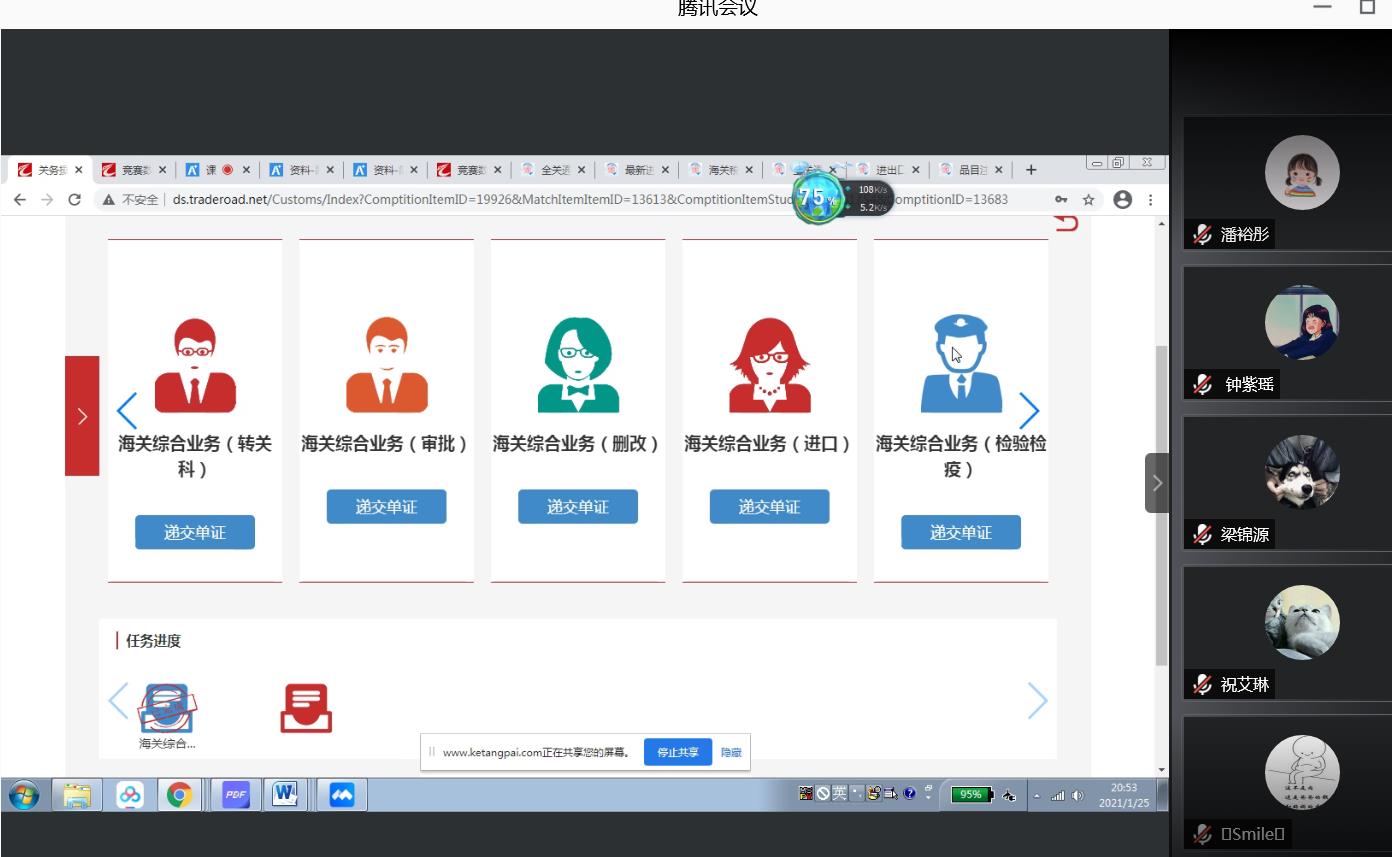Viewport: 1392px width, 857px height.
Task: Click the 海关综合业务（转关科） officer avatar
Action: point(195,365)
